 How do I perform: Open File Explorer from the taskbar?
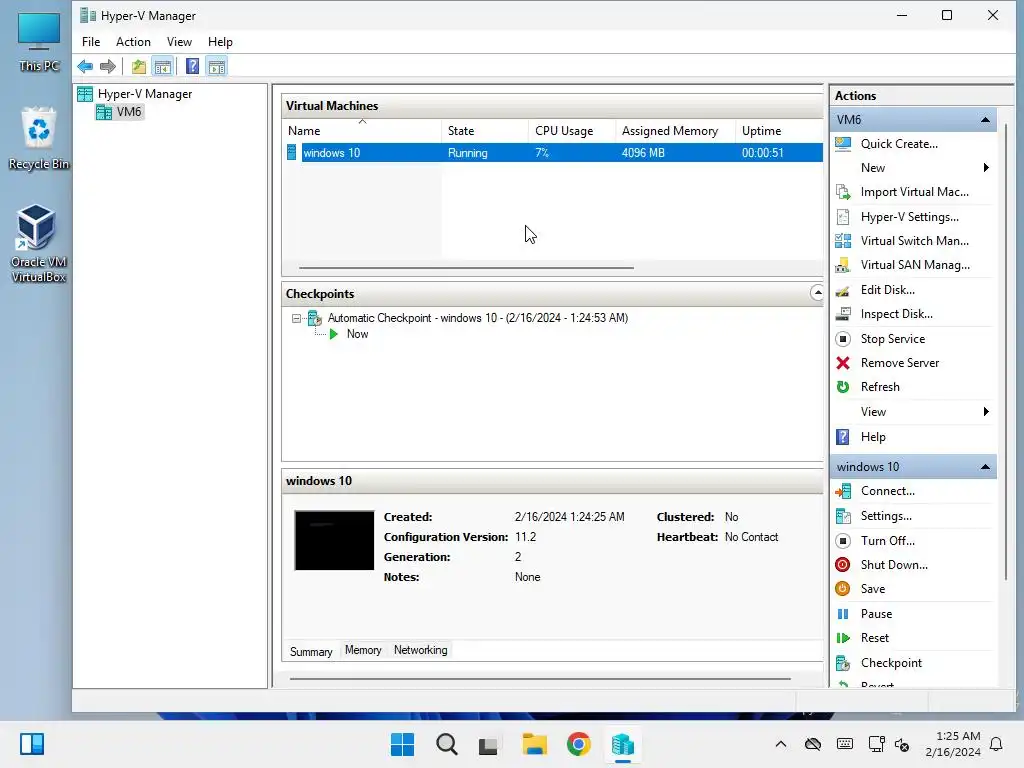click(x=534, y=744)
